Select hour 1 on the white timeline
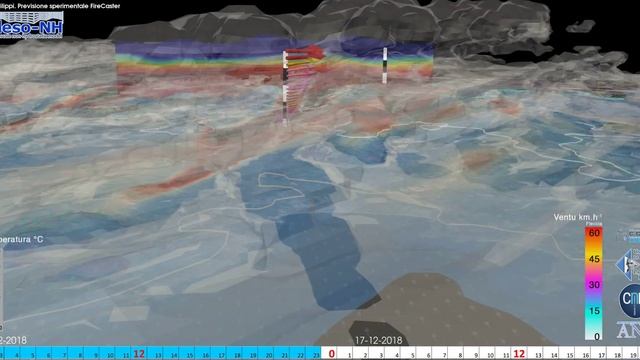 point(349,356)
